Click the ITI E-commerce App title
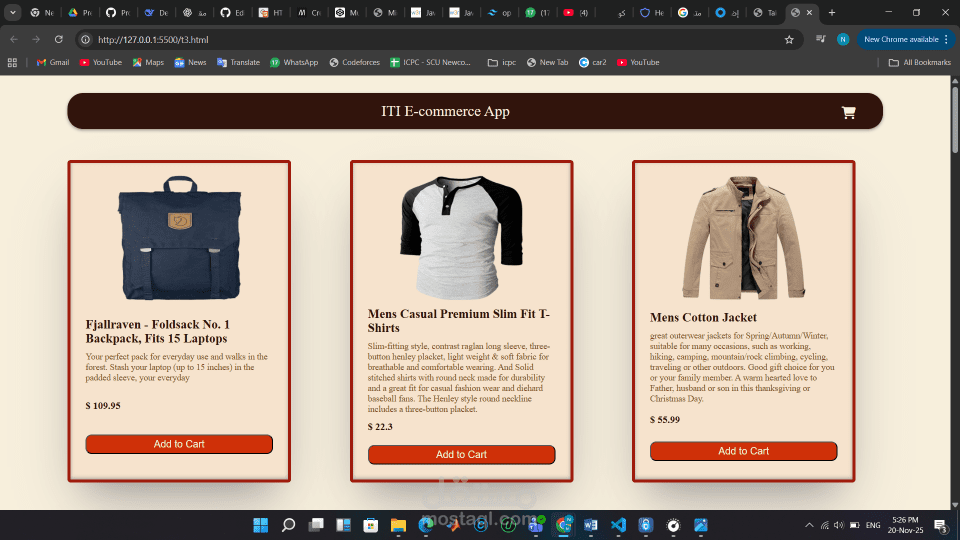Screen dimensions: 960x540 click(x=445, y=111)
